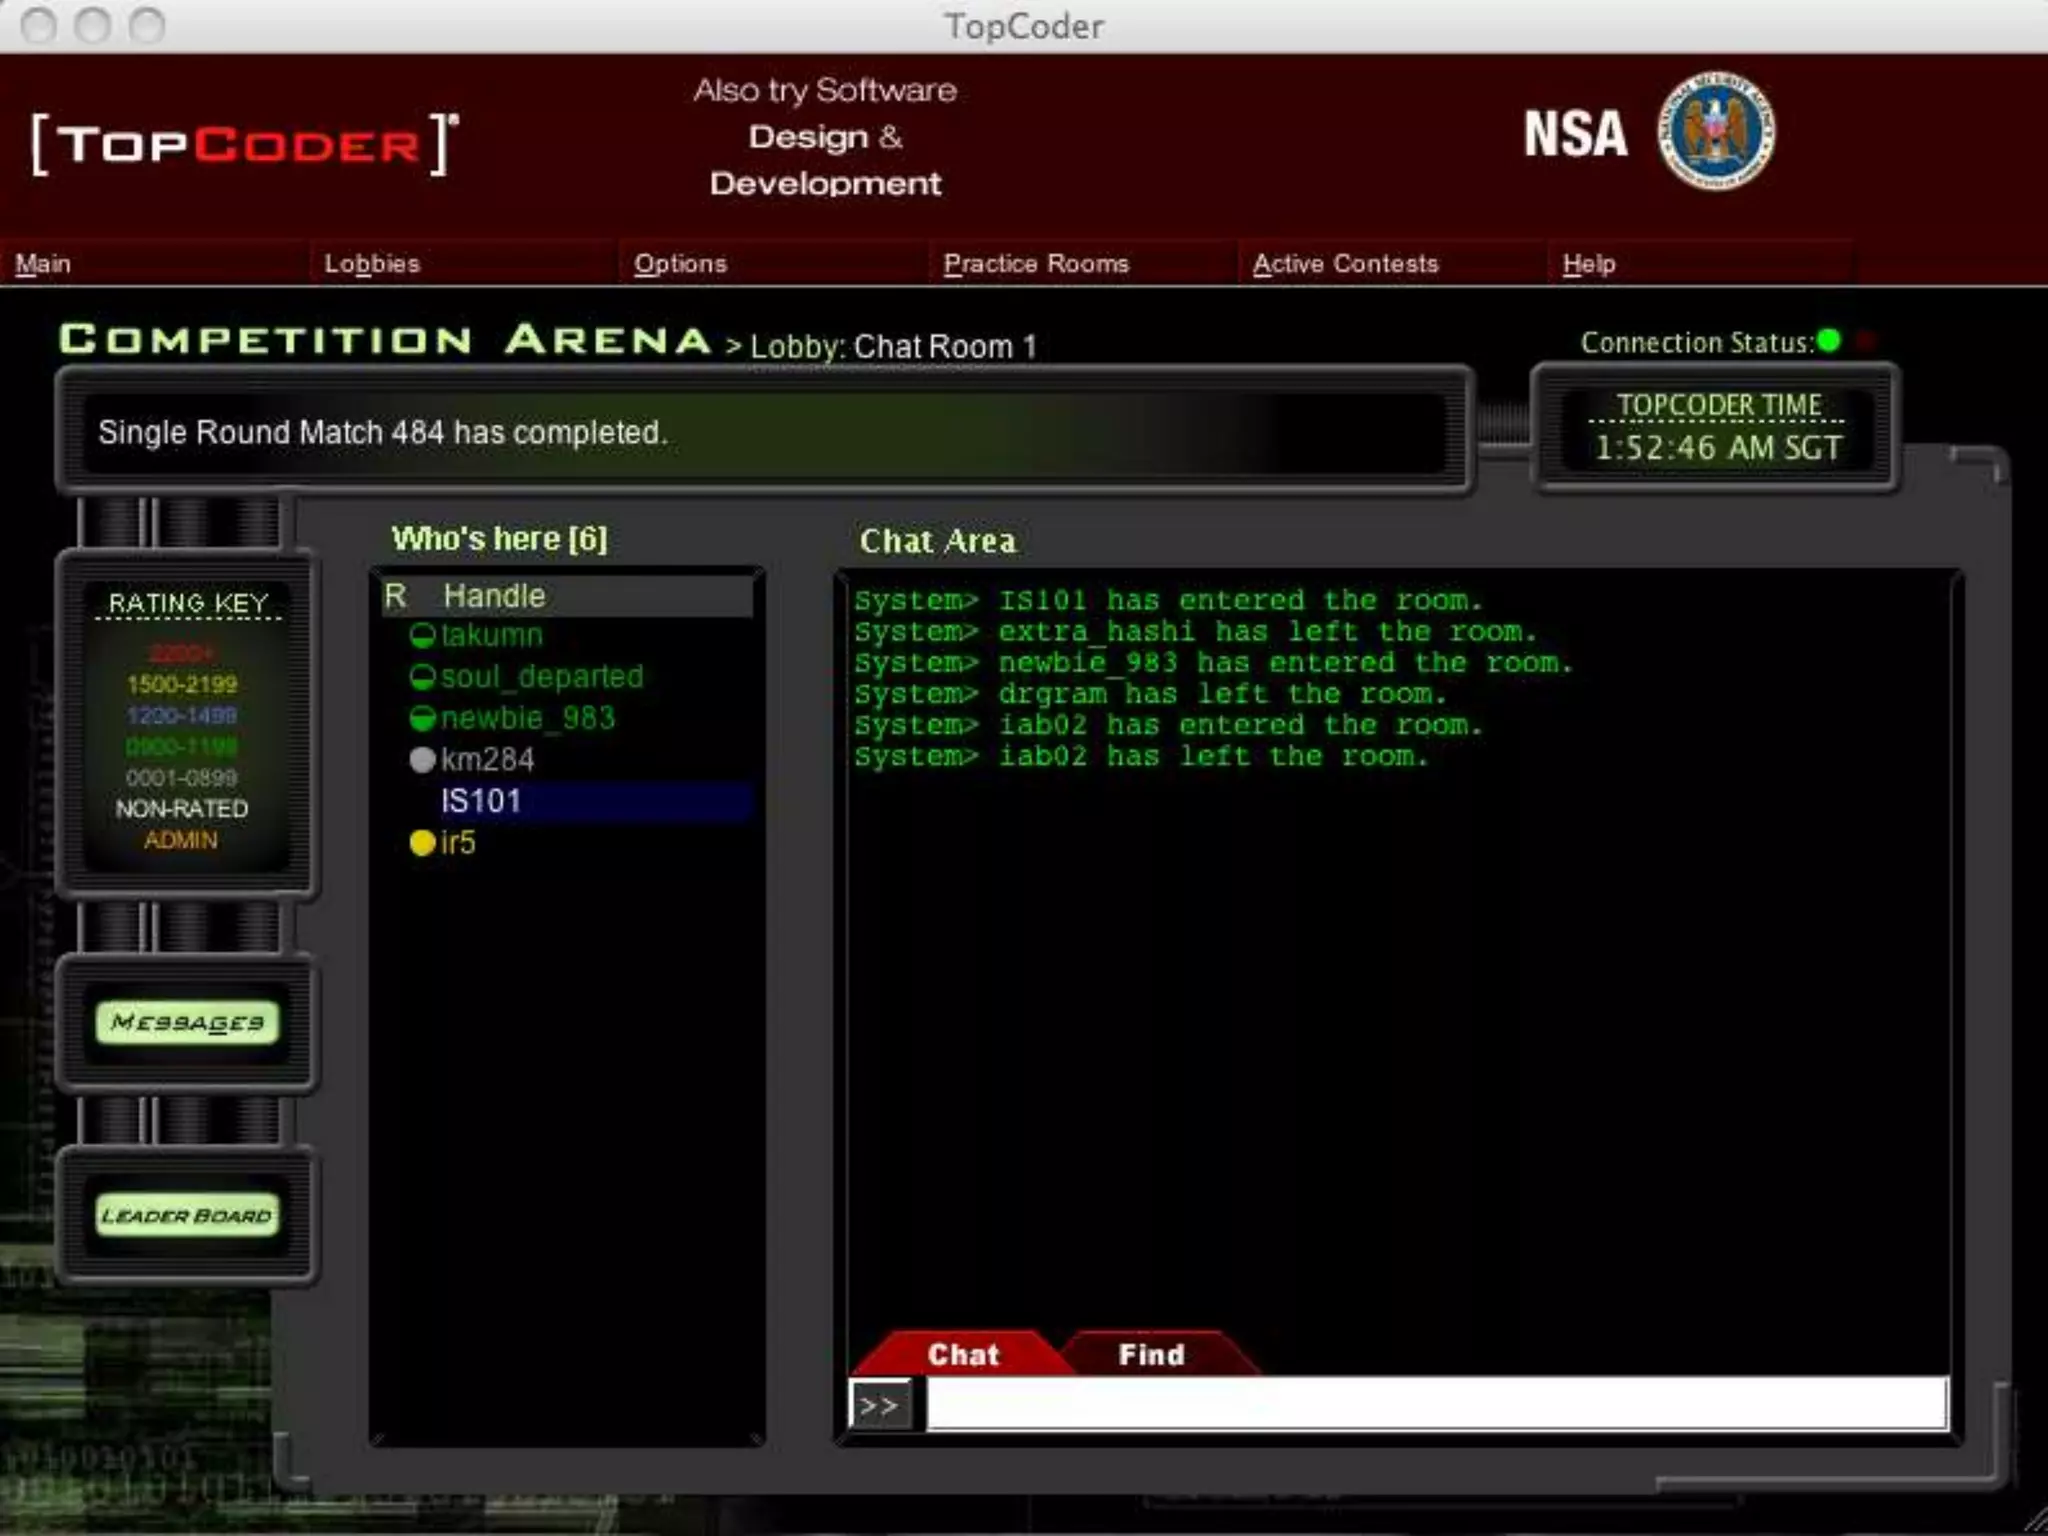Click km284's gray rating icon

422,760
